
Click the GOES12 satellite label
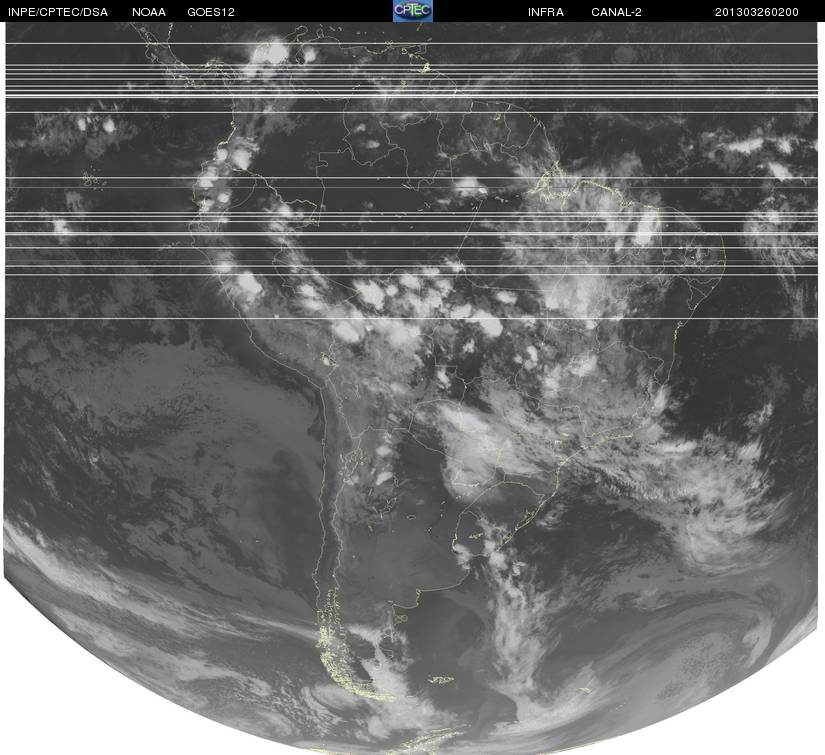point(210,12)
